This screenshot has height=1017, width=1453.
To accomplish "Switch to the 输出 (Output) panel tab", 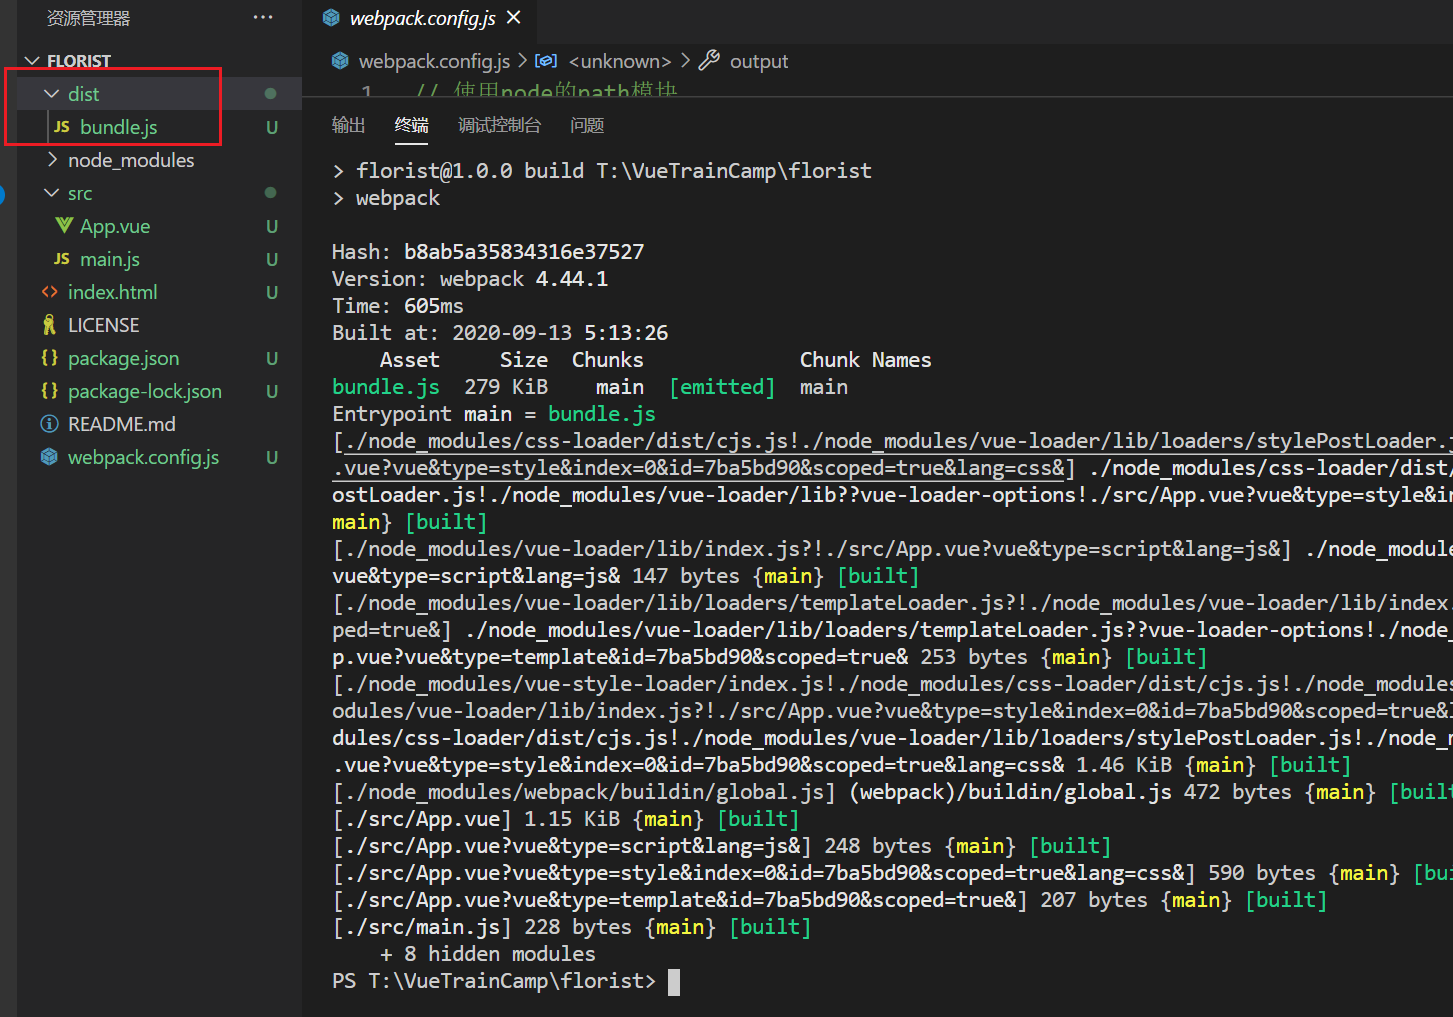I will coord(348,125).
